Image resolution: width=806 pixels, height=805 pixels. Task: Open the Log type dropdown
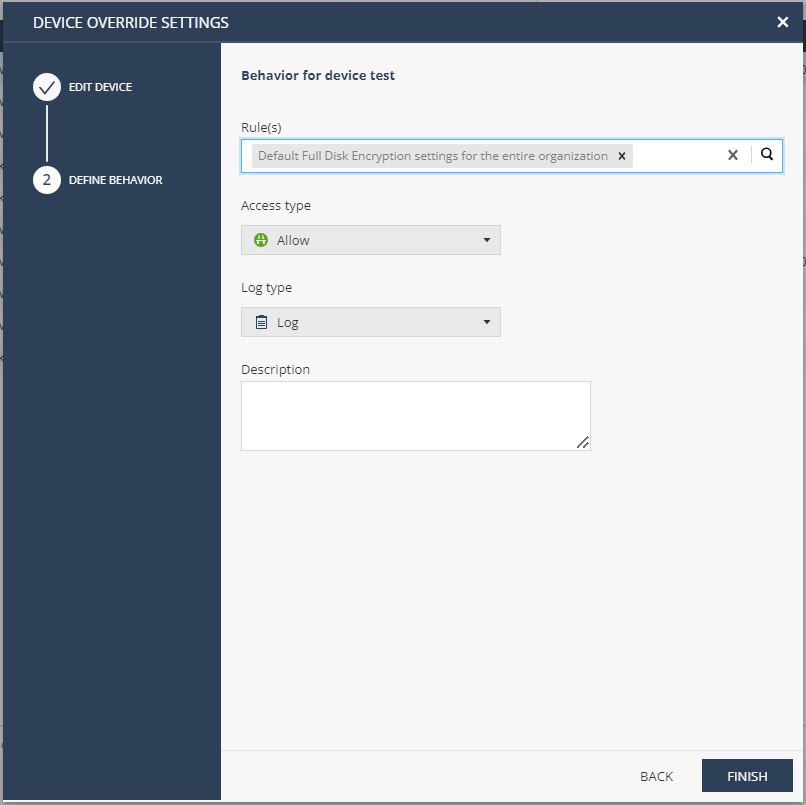371,322
